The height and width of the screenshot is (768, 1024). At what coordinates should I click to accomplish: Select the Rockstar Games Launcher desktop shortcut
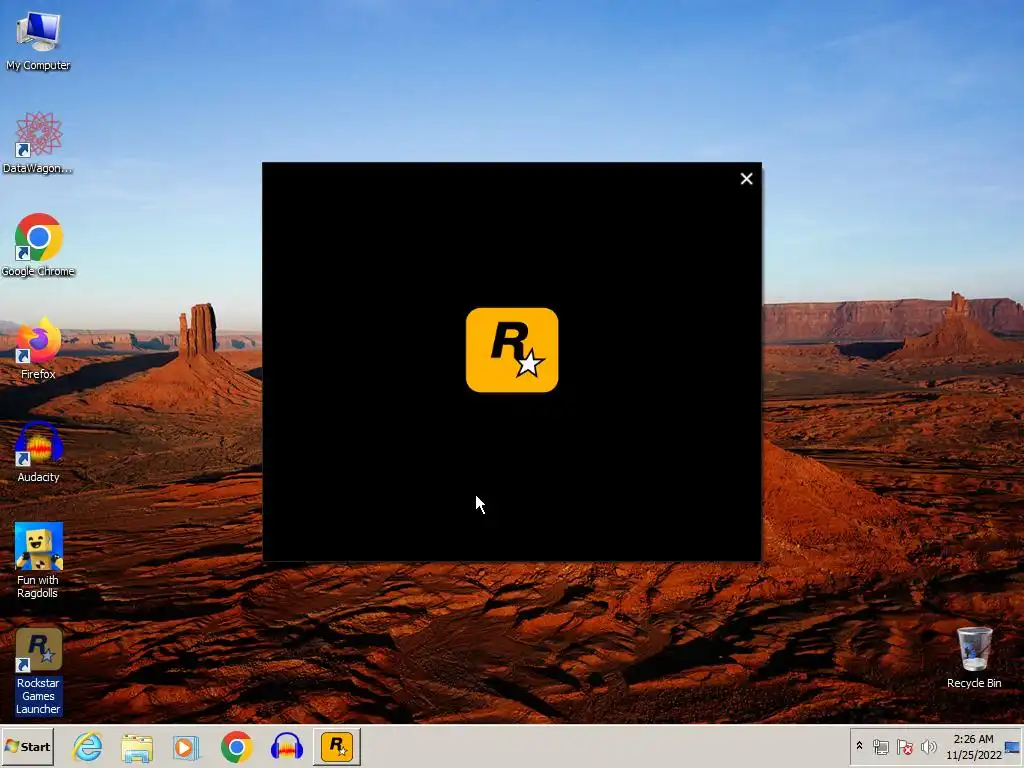(x=38, y=671)
